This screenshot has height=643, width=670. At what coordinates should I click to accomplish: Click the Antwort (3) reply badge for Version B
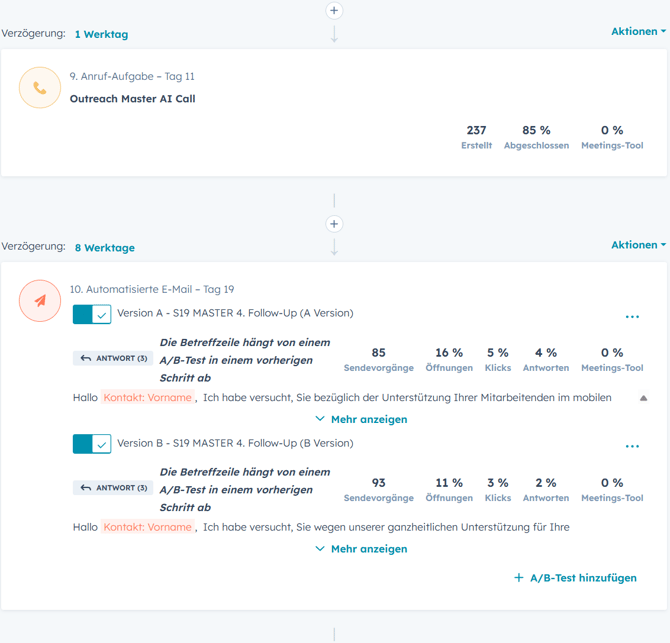coord(113,488)
